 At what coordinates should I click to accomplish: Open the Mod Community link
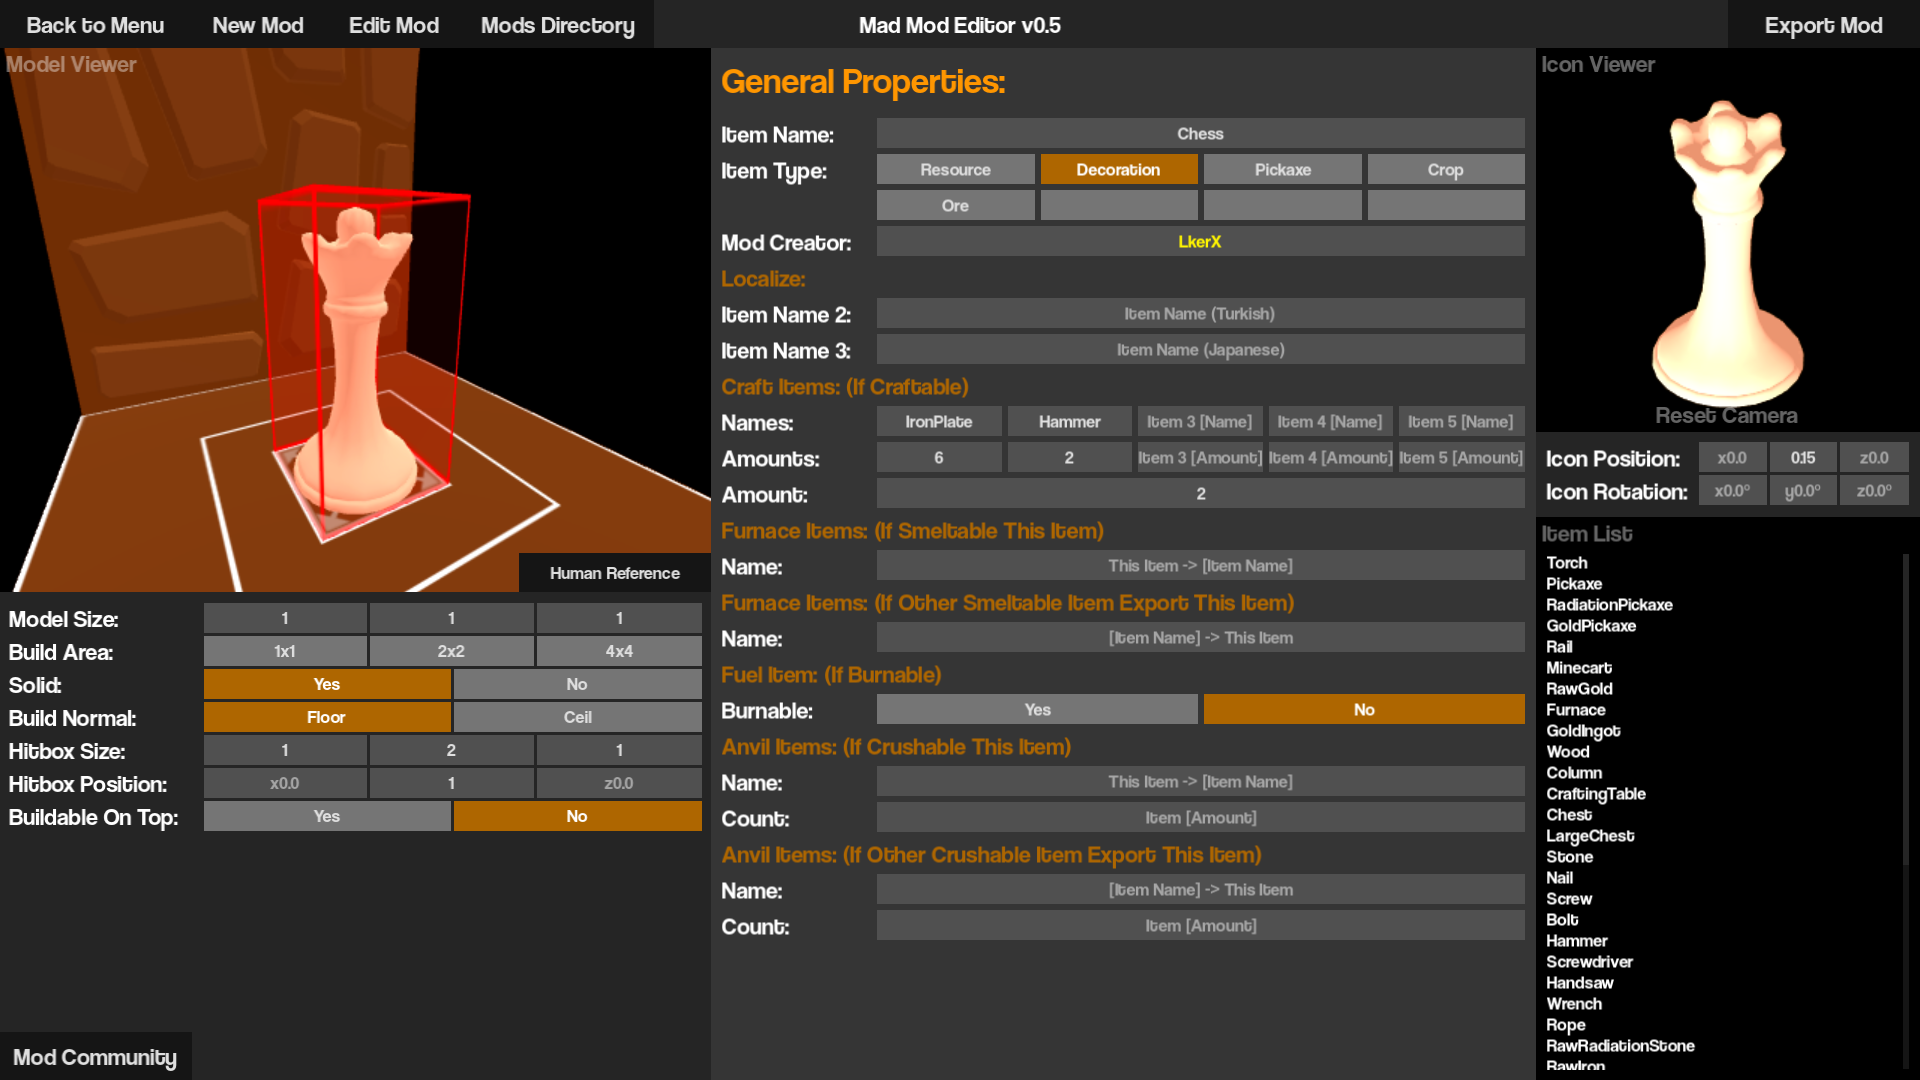pos(95,1057)
